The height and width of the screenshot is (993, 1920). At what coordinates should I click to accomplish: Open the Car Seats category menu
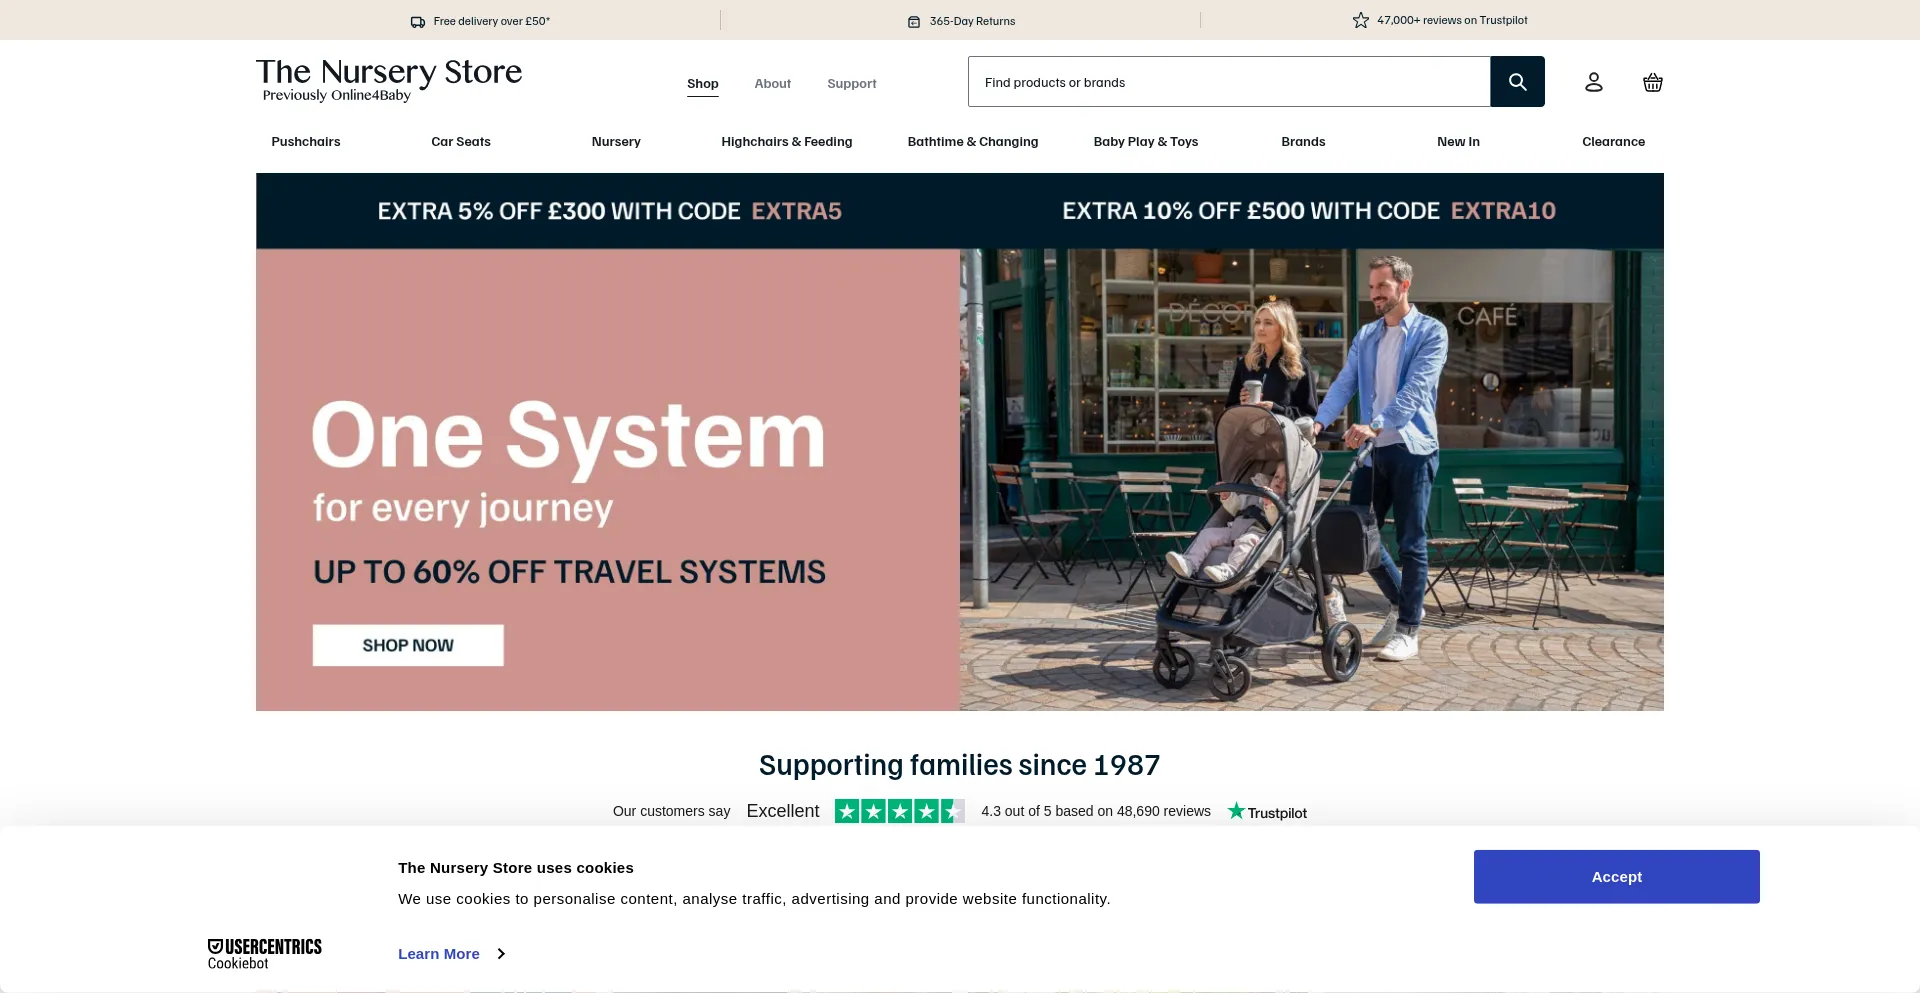[x=461, y=142]
